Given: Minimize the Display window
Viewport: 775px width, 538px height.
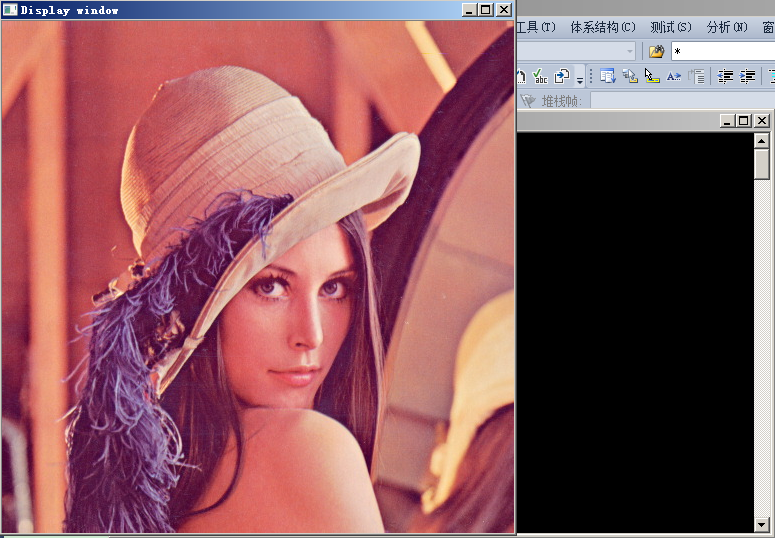Looking at the screenshot, I should tap(469, 10).
